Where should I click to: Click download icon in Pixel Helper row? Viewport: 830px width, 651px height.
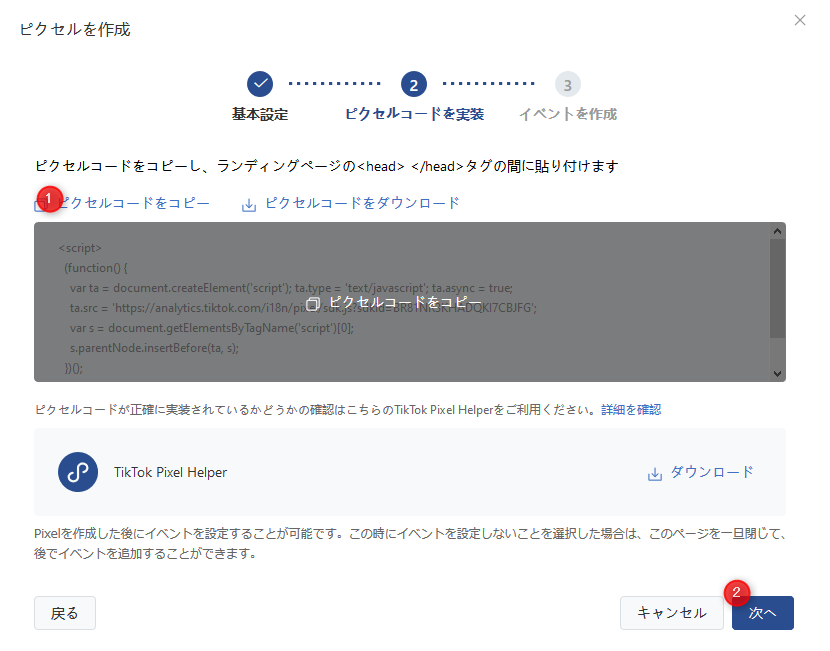pos(655,473)
